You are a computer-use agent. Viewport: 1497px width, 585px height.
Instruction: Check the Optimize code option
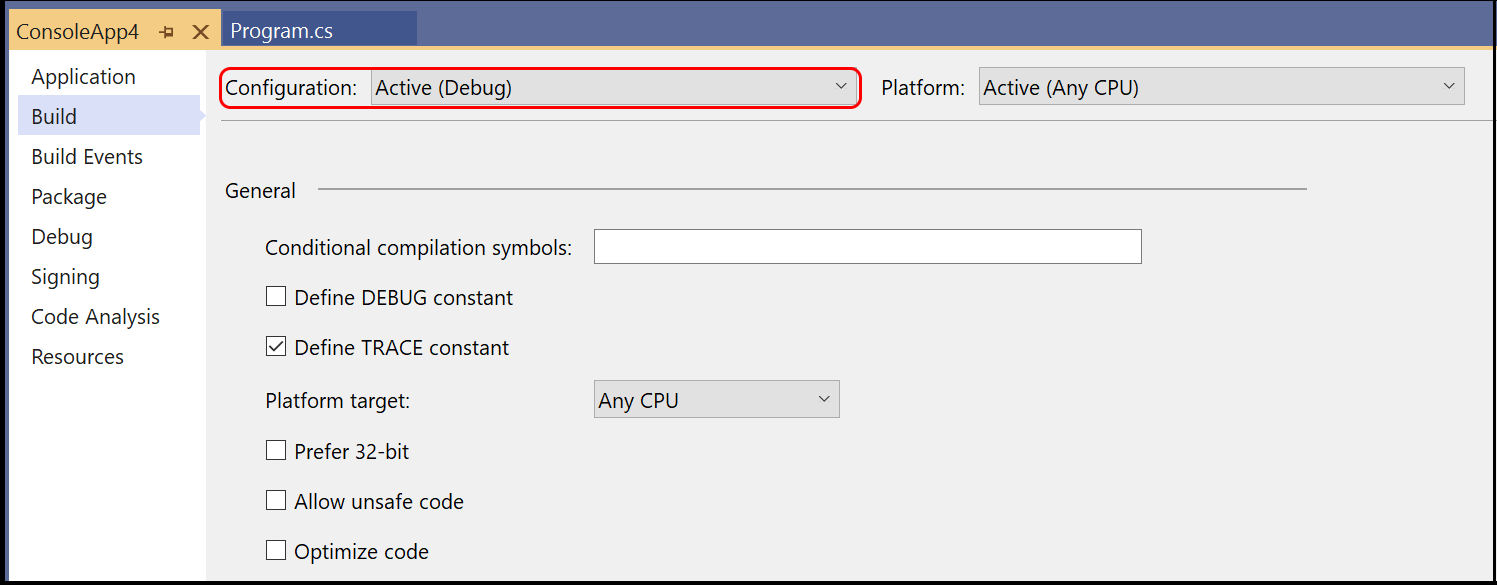pyautogui.click(x=276, y=551)
